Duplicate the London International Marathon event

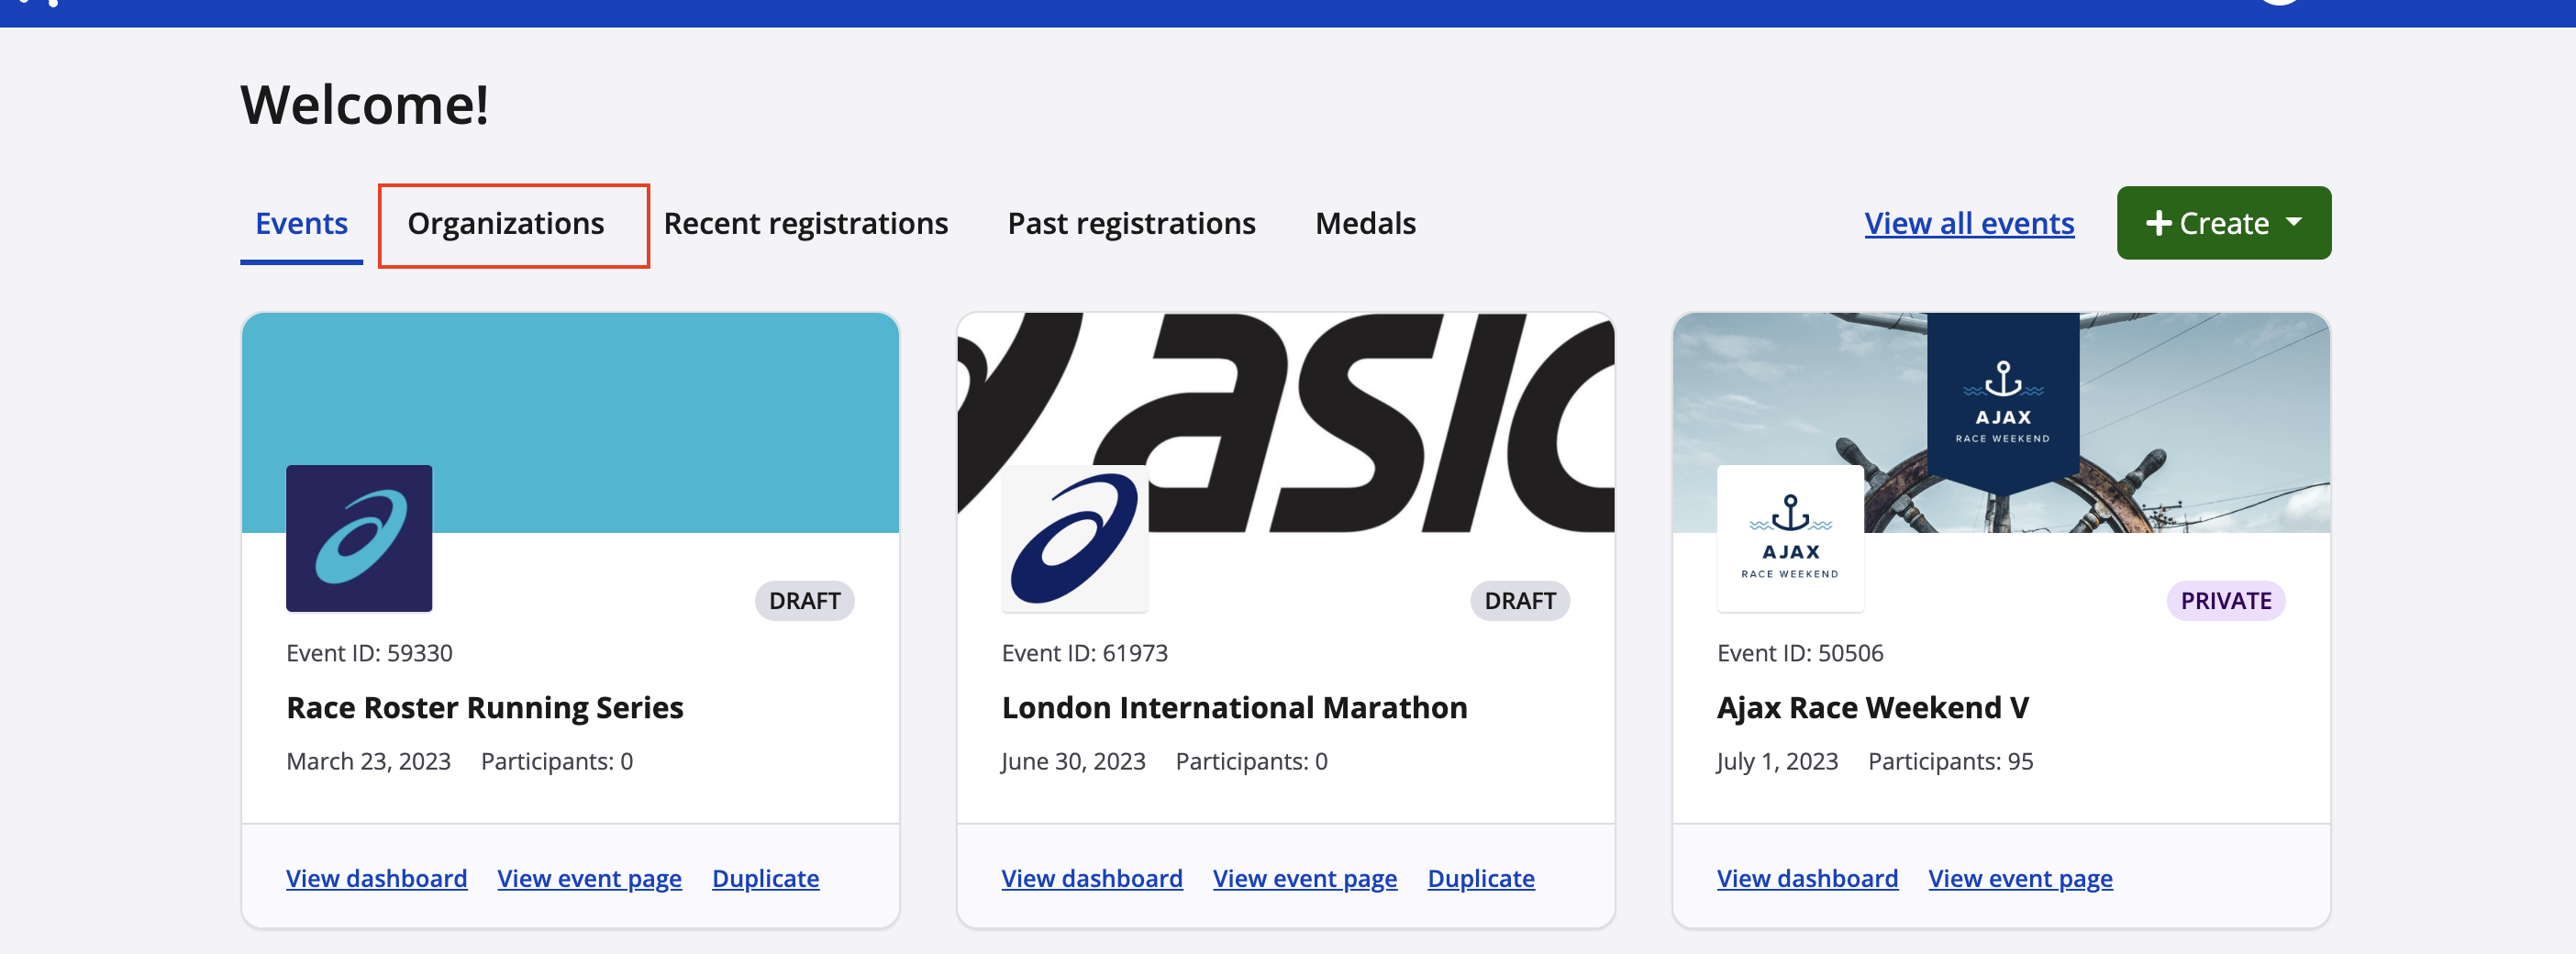(x=1480, y=878)
